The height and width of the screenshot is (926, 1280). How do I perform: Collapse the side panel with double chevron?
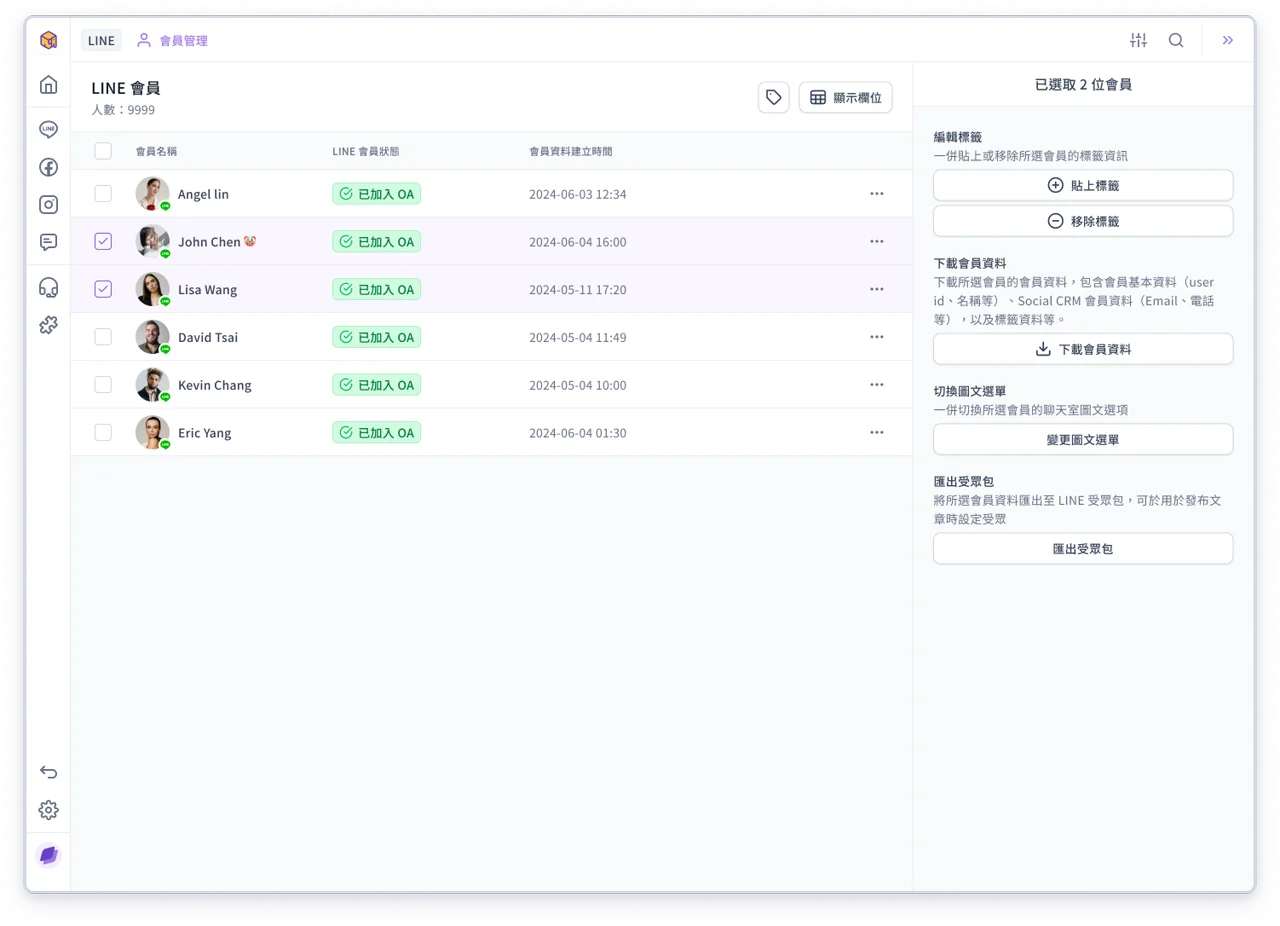tap(1228, 40)
